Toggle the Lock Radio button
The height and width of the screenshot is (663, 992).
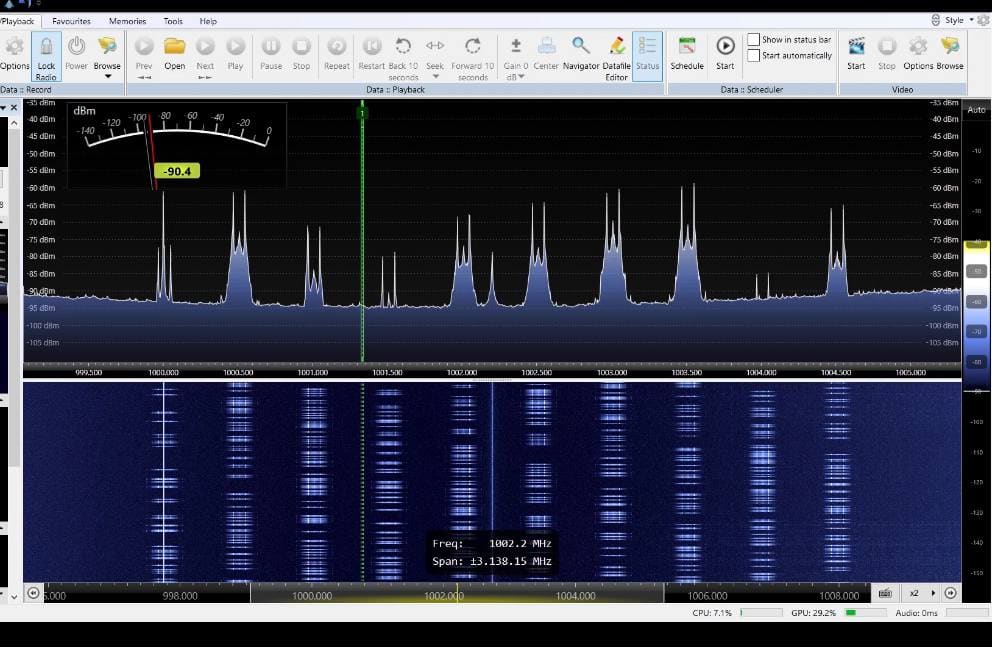coord(46,57)
